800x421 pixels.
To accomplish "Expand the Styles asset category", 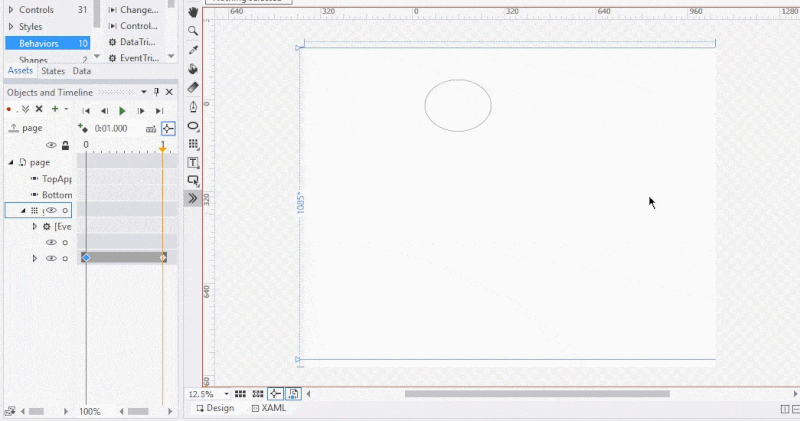I will coord(11,27).
